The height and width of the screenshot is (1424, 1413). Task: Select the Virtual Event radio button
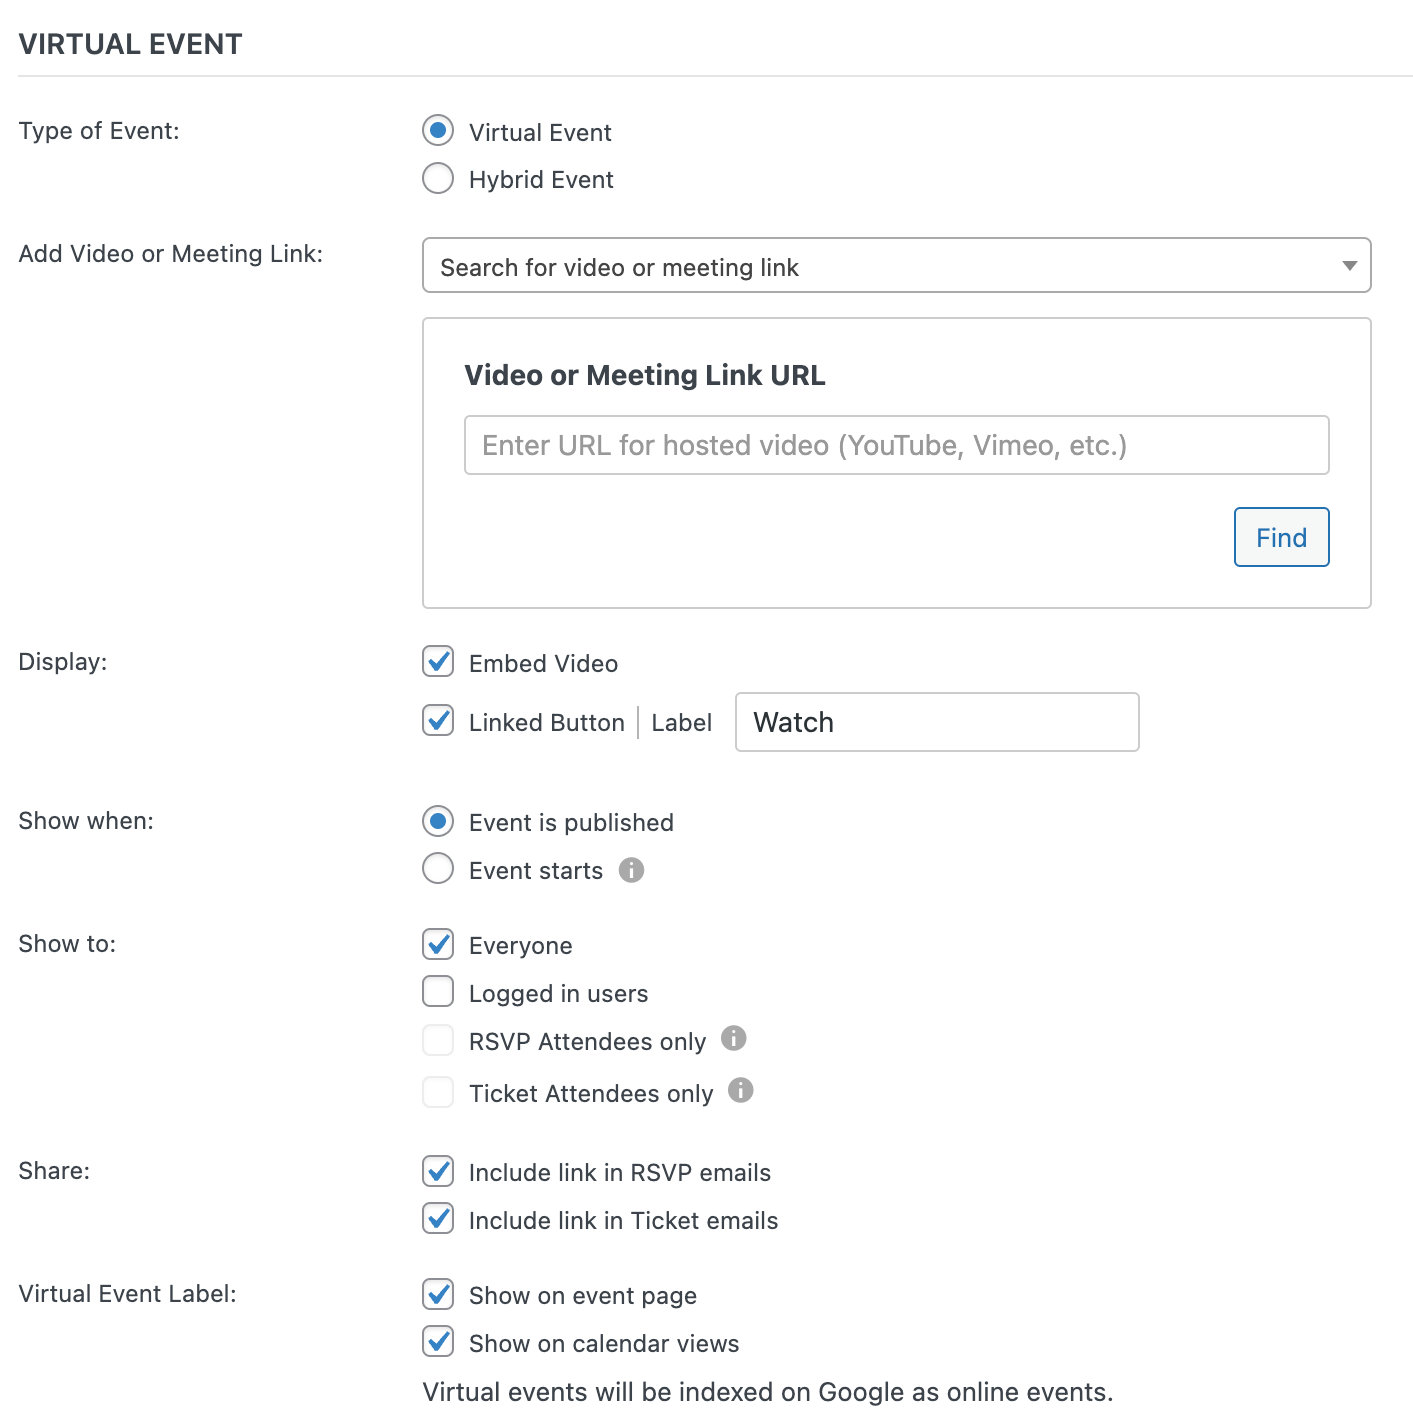438,130
